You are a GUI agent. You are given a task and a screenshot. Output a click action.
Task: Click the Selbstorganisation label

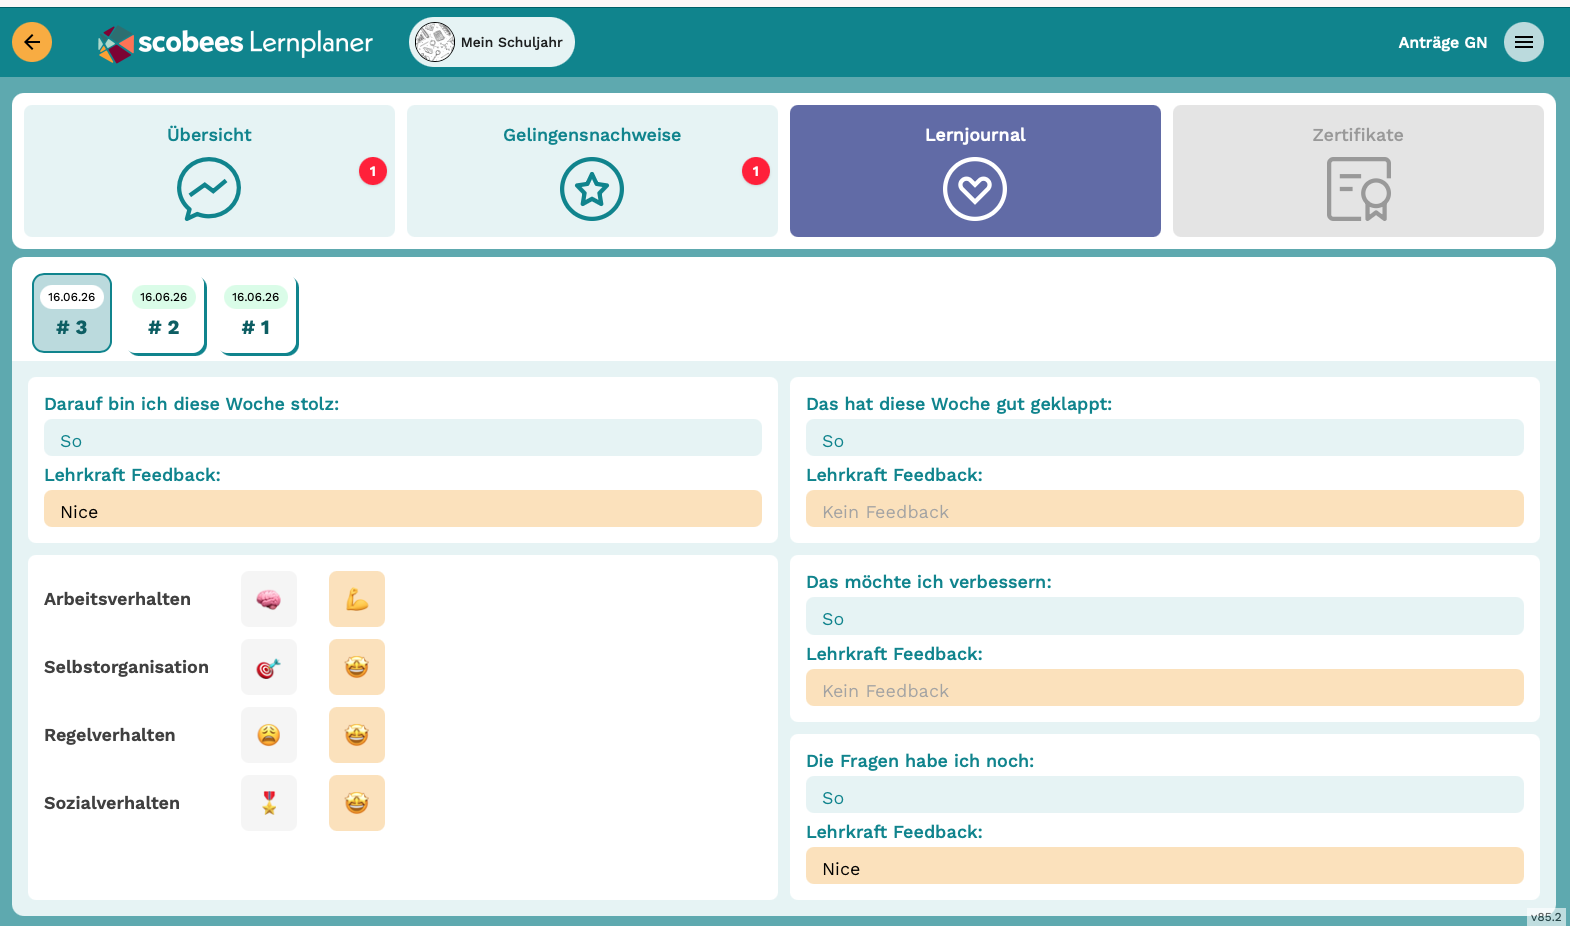pos(126,667)
